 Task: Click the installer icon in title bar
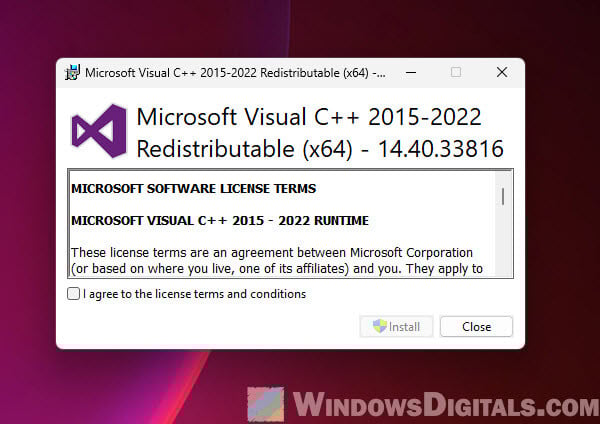point(72,72)
